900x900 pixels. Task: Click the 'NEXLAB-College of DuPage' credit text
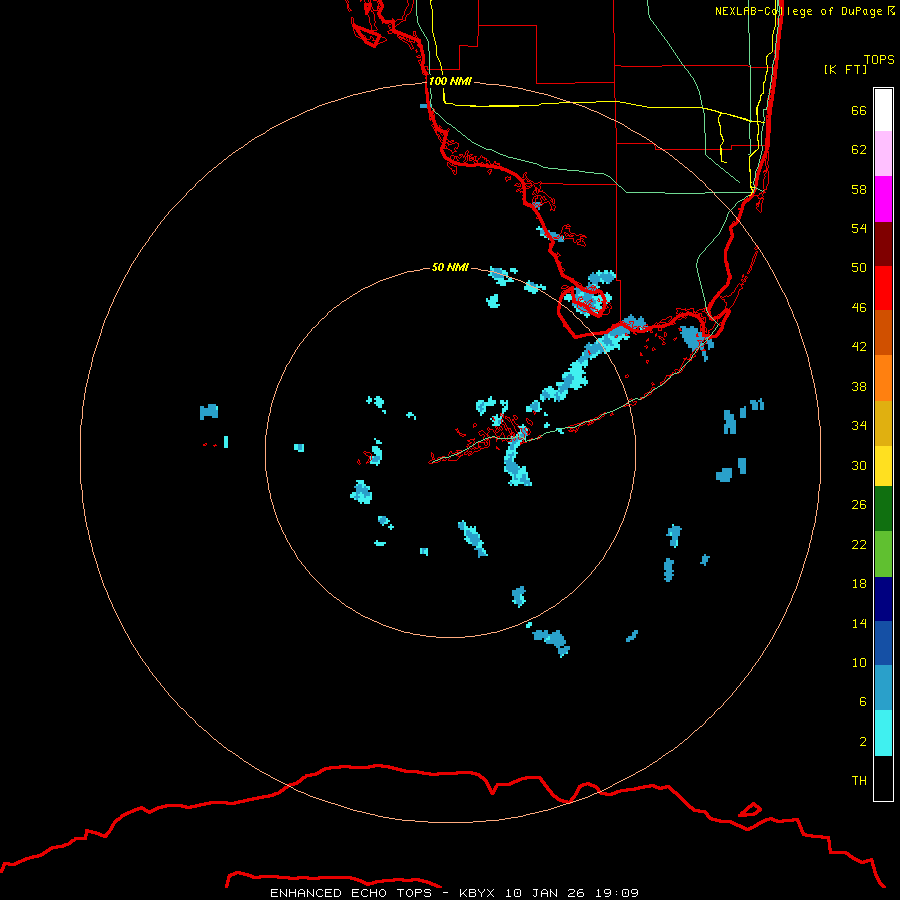[800, 11]
